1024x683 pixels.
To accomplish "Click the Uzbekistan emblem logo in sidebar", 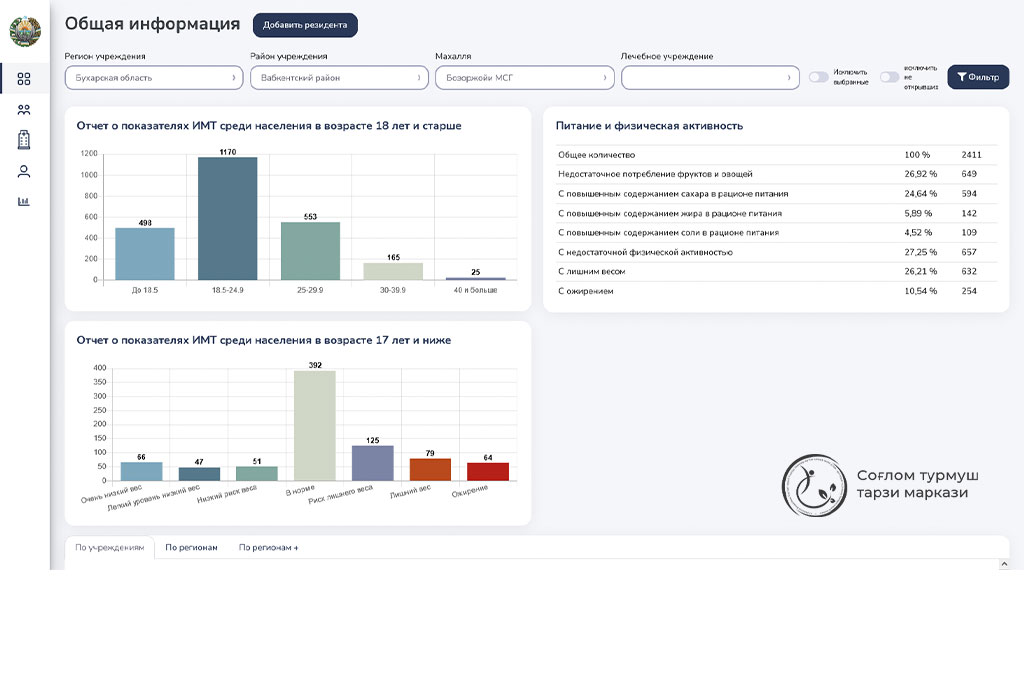I will (25, 32).
